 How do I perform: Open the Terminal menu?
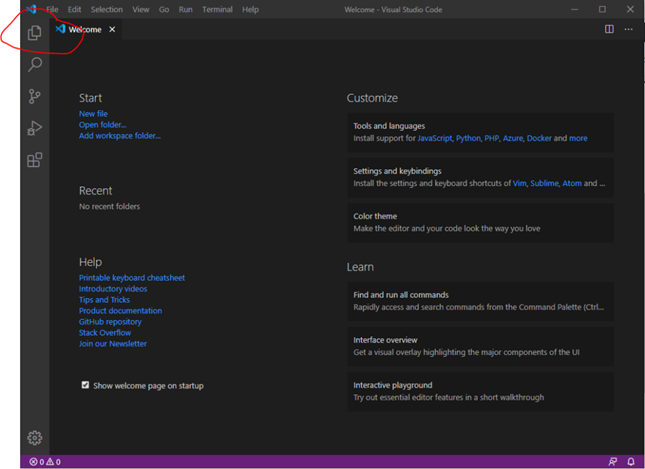[217, 9]
